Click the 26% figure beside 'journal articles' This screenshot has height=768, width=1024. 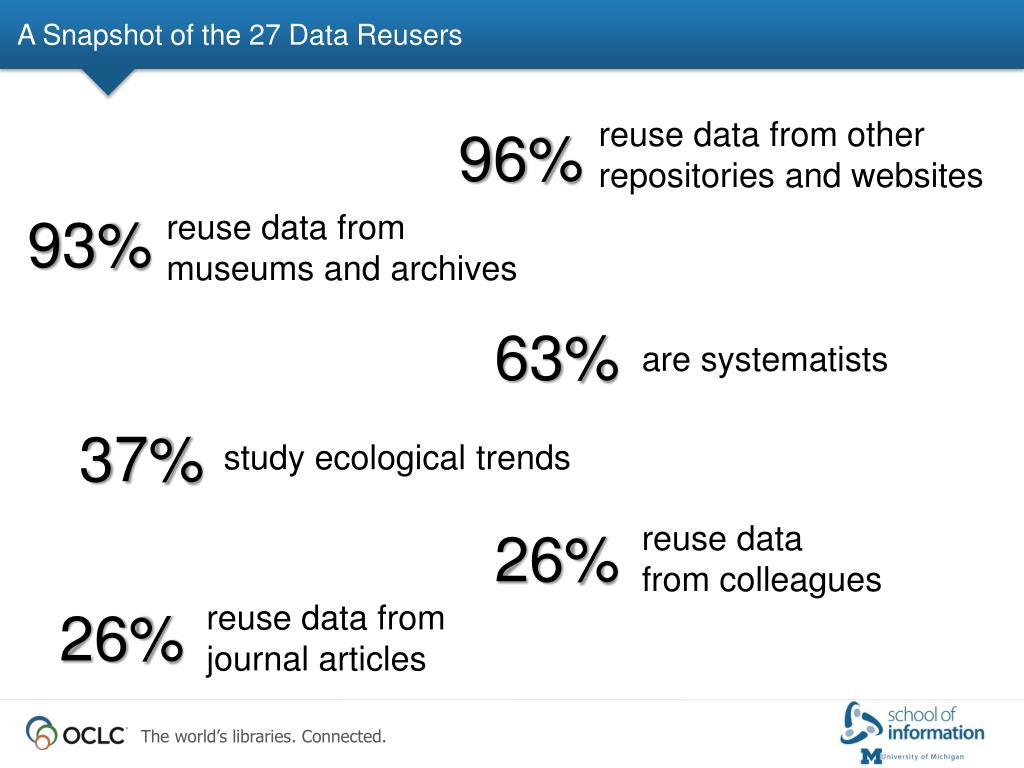121,639
